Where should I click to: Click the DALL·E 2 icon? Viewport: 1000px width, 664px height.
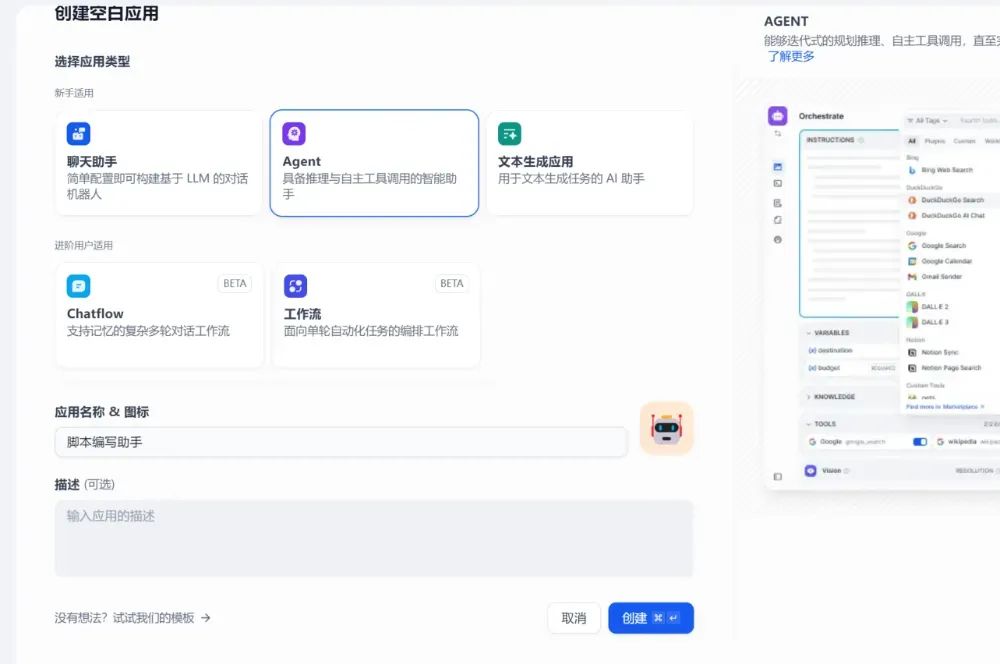pos(912,307)
